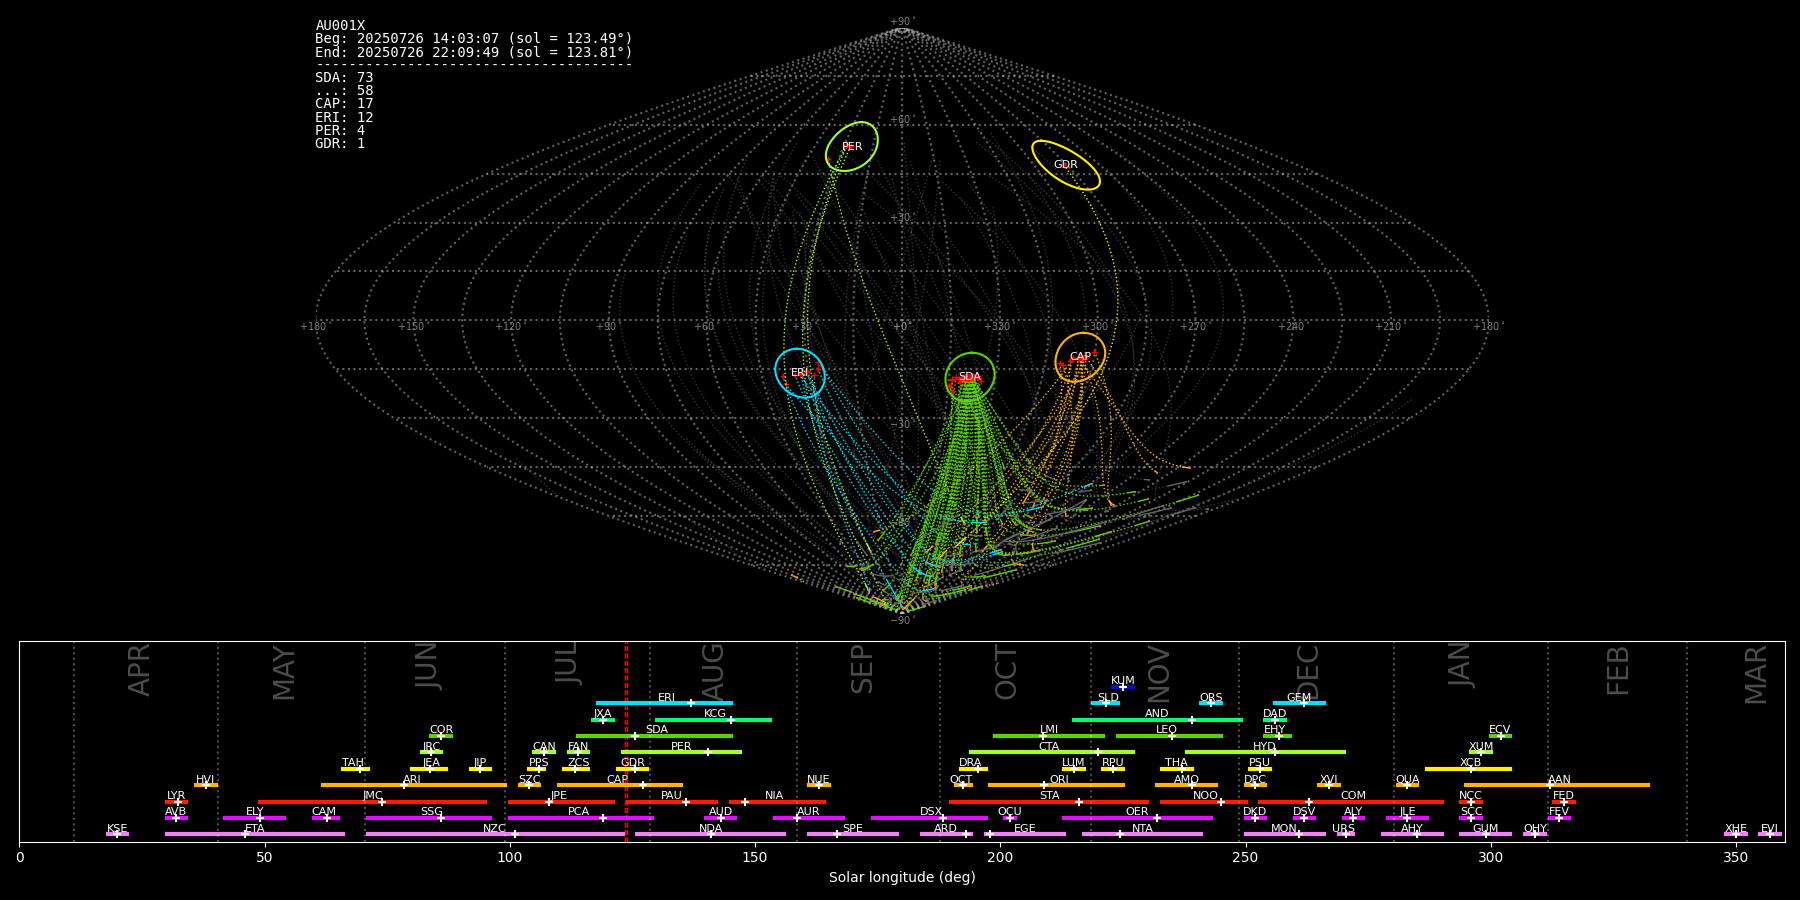Screen dimensions: 1800x900
Task: Click the SPE shower bar in timeline
Action: click(852, 834)
